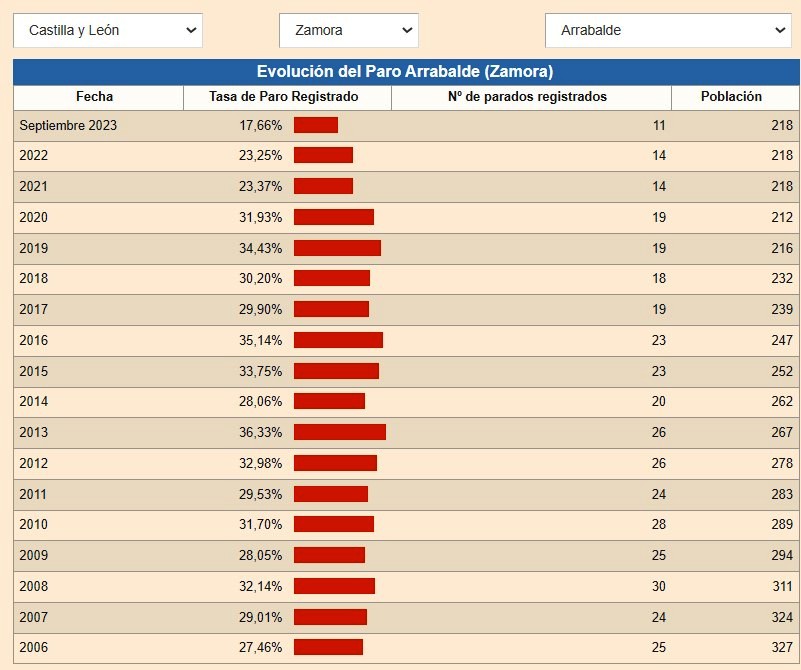The height and width of the screenshot is (670, 801).
Task: Click the 2010 red rate bar
Action: point(333,524)
